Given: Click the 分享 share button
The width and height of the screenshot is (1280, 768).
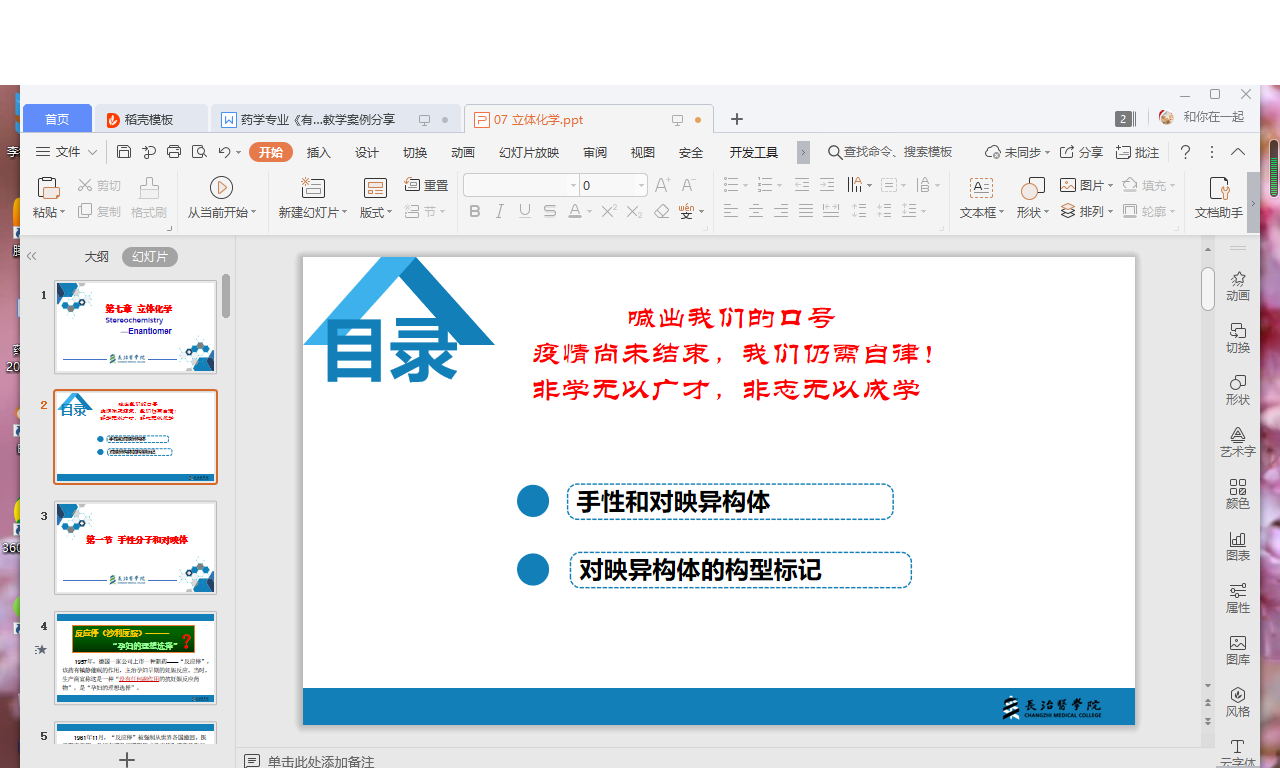Looking at the screenshot, I should [1081, 152].
